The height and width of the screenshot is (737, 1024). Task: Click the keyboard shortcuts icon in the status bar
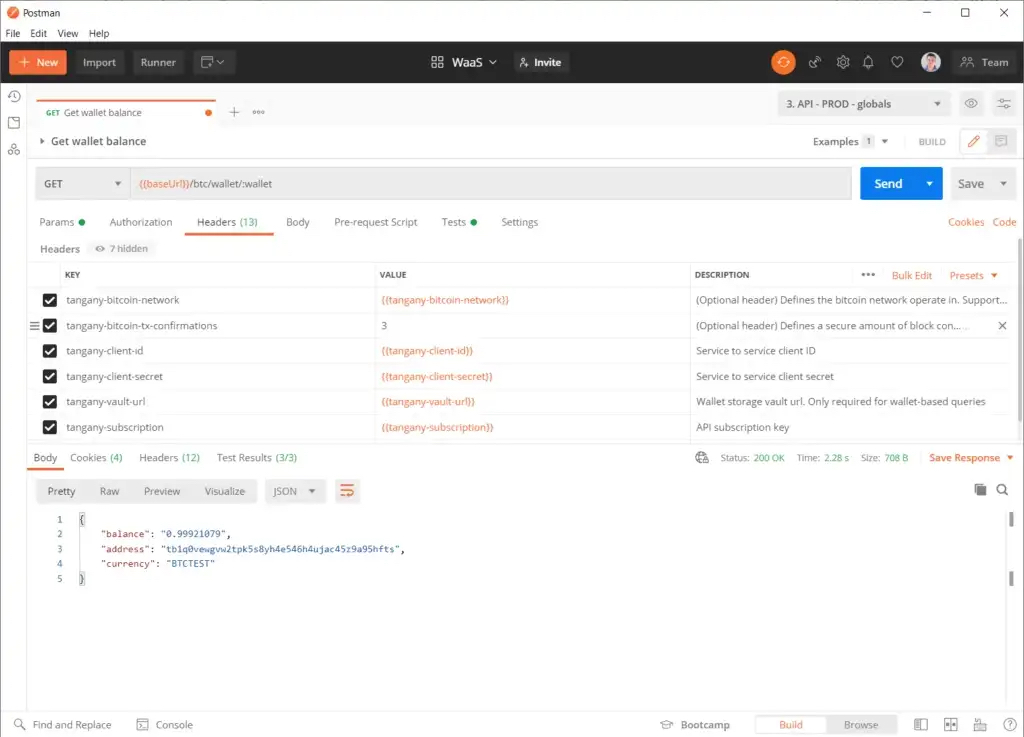point(980,725)
